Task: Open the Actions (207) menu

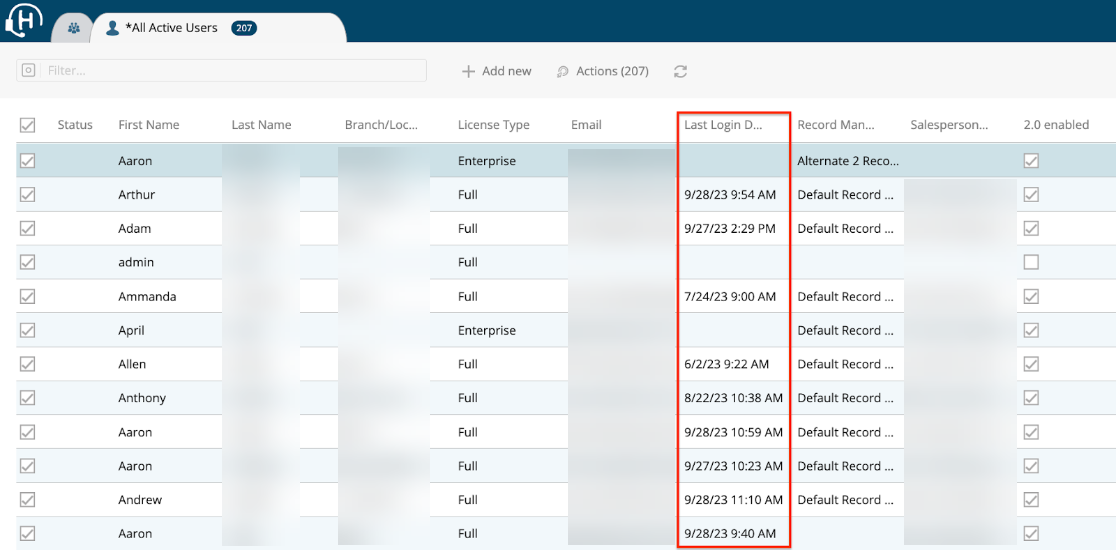Action: click(602, 71)
